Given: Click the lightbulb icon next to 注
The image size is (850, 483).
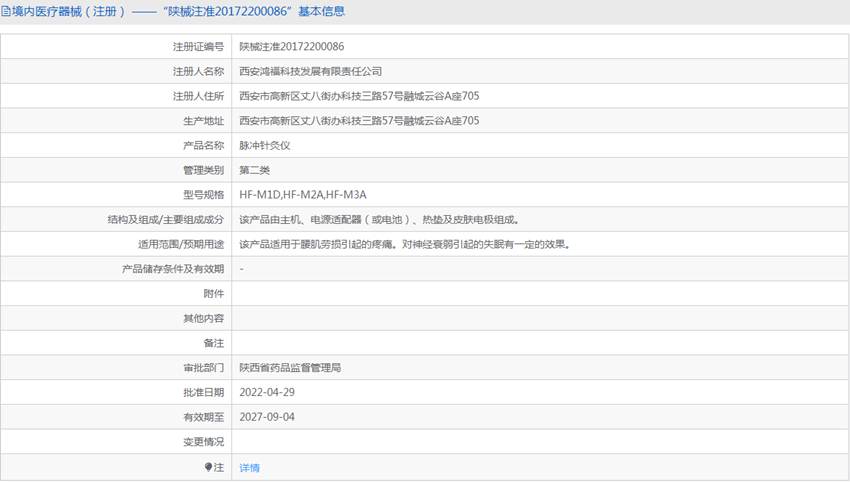Looking at the screenshot, I should [208, 467].
